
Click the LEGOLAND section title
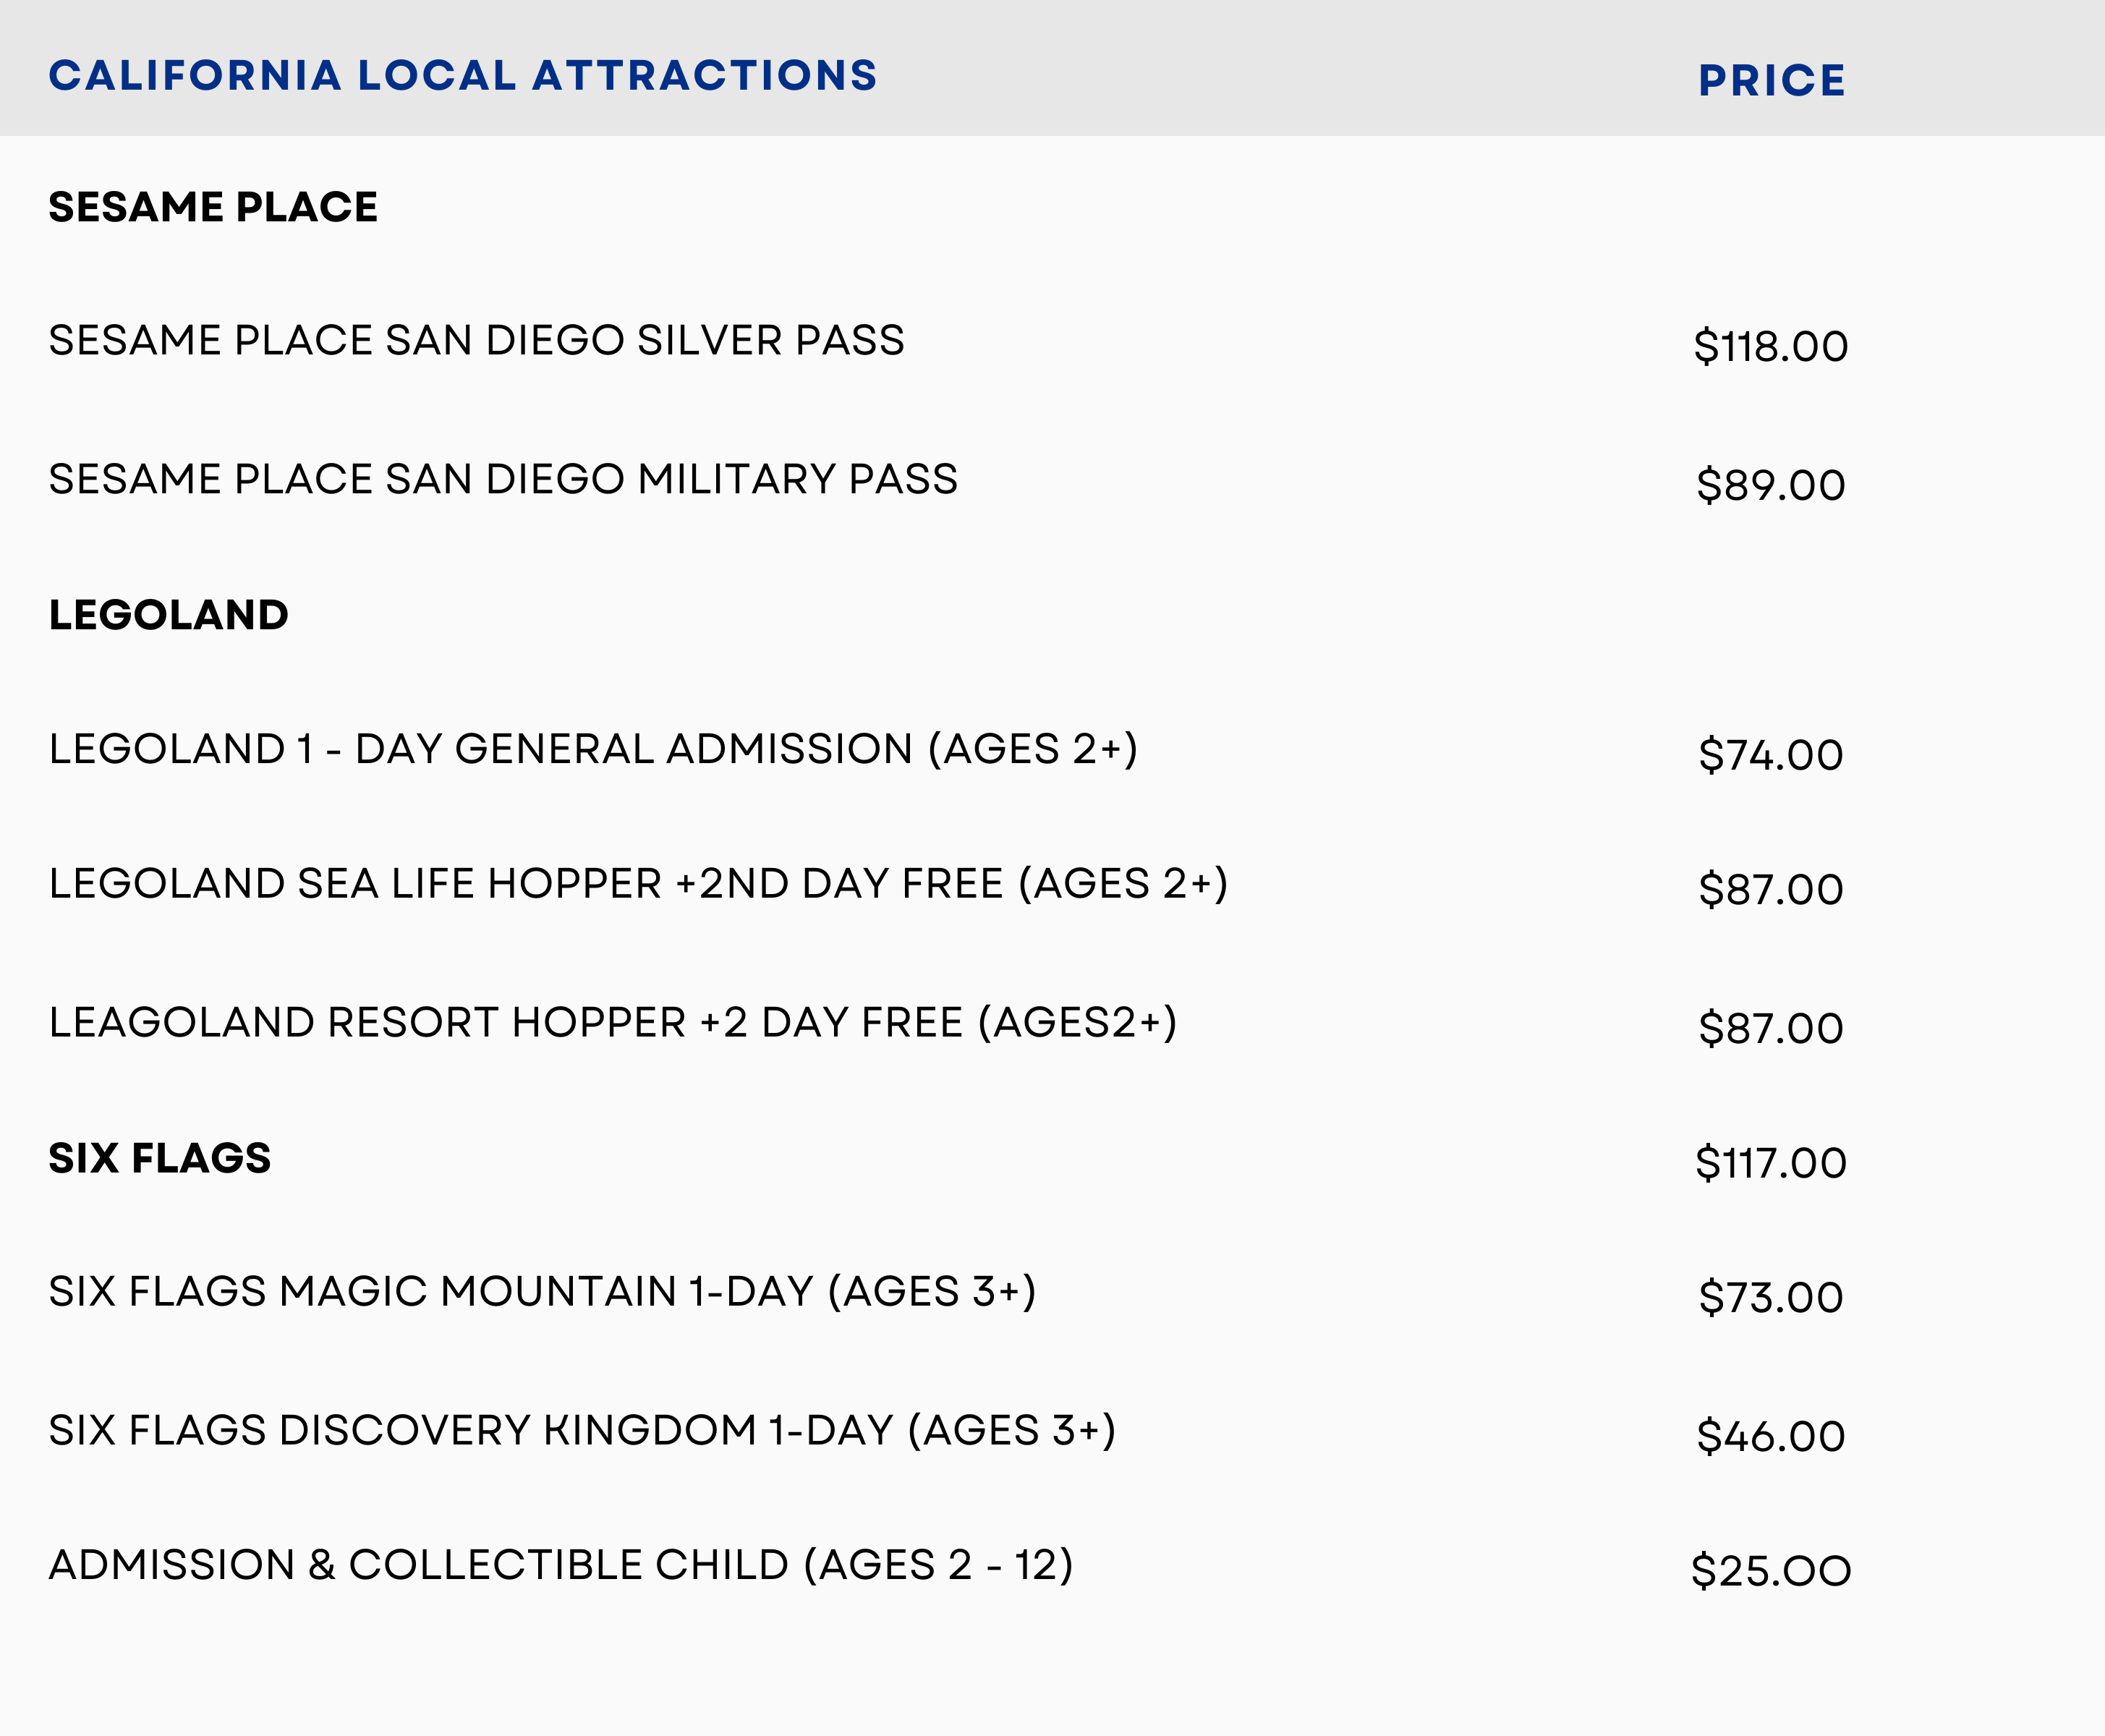[x=168, y=615]
